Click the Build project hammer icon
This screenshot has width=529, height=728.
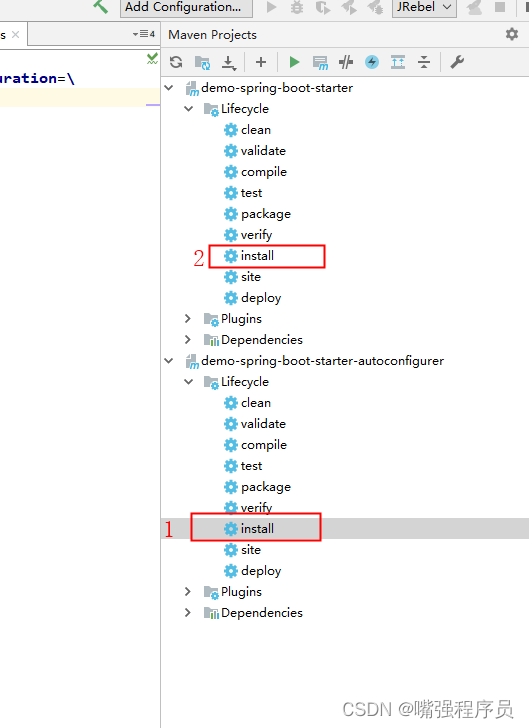100,6
